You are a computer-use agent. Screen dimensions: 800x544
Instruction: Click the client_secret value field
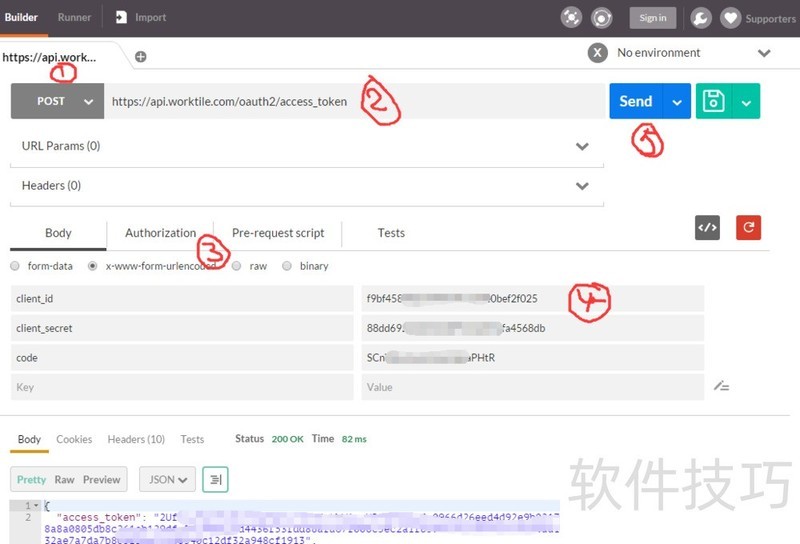click(533, 328)
